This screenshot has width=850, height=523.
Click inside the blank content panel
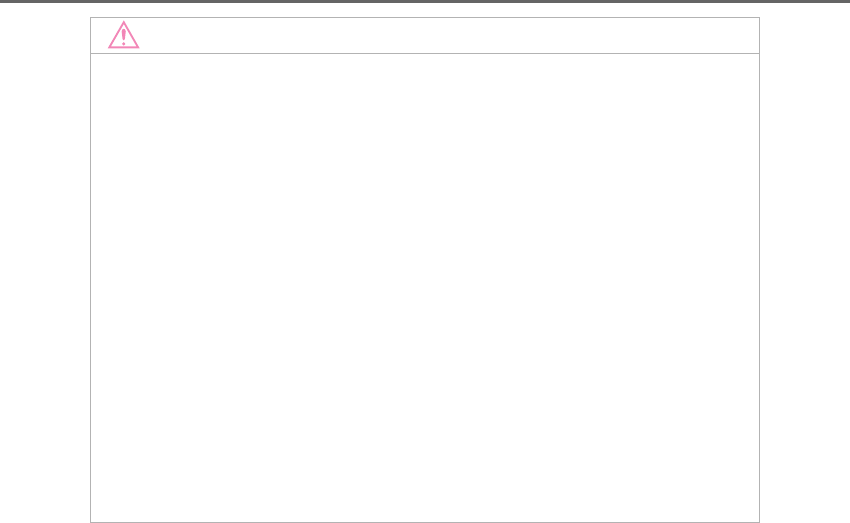(425, 288)
